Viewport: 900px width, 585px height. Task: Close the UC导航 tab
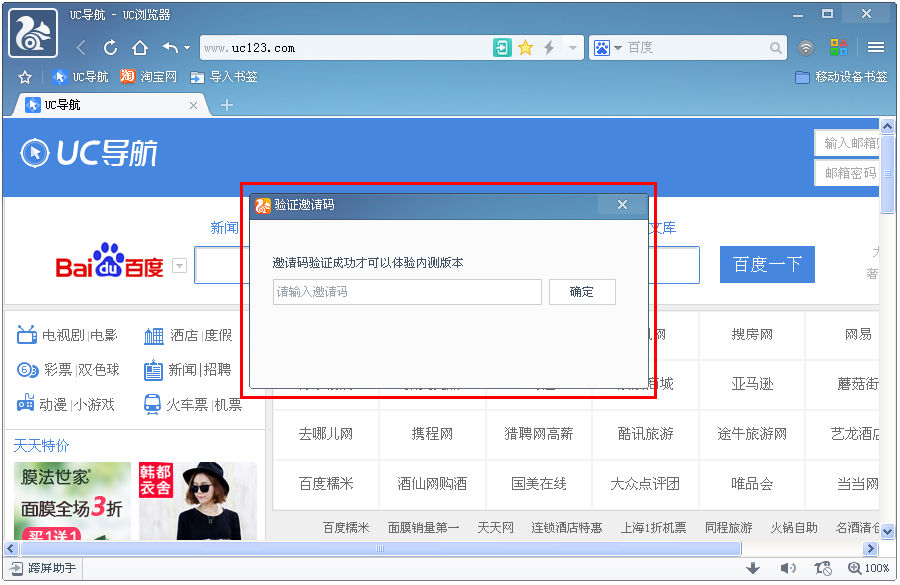tap(193, 106)
